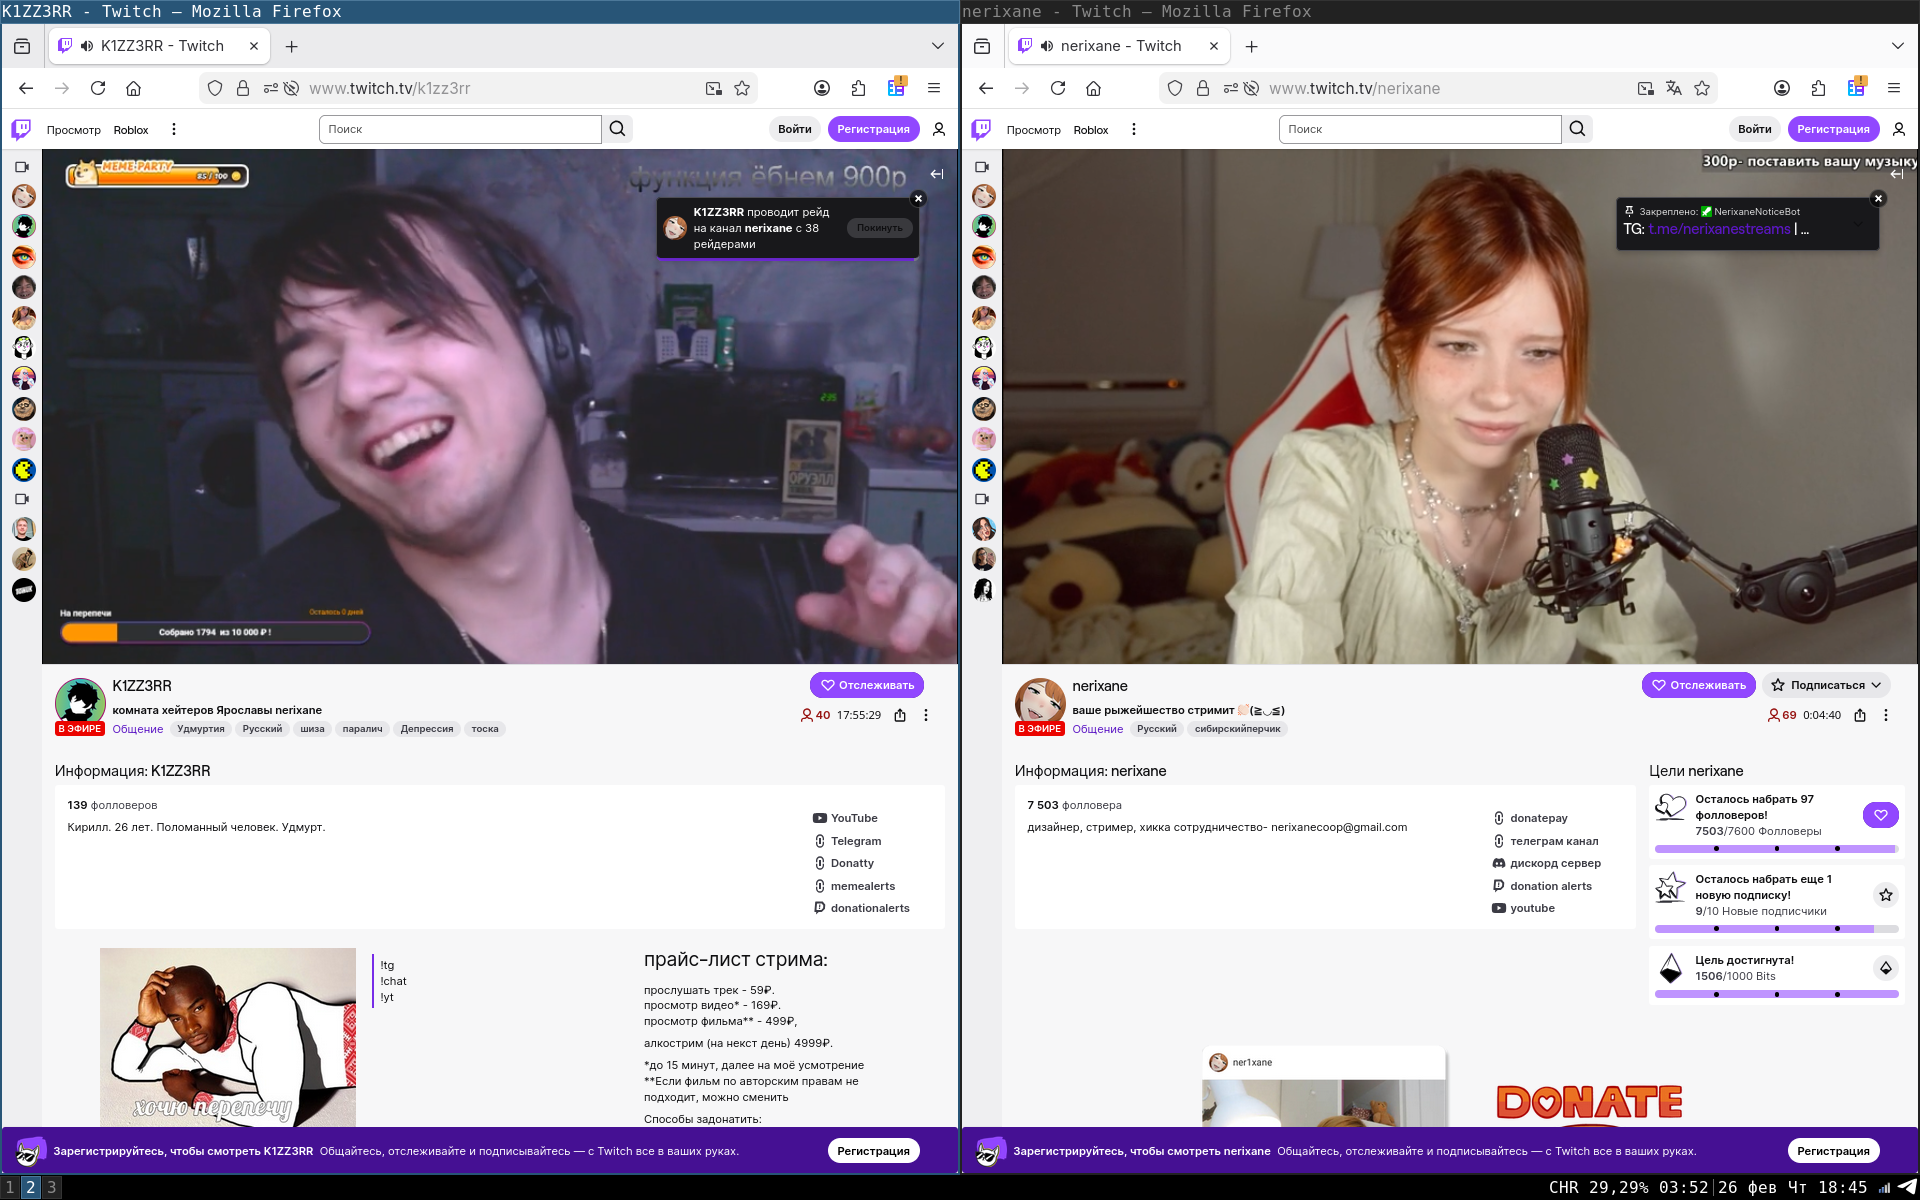Close the raid notification popup on K1ZZ3RR stream
Screen dimensions: 1920x1200
click(x=918, y=199)
